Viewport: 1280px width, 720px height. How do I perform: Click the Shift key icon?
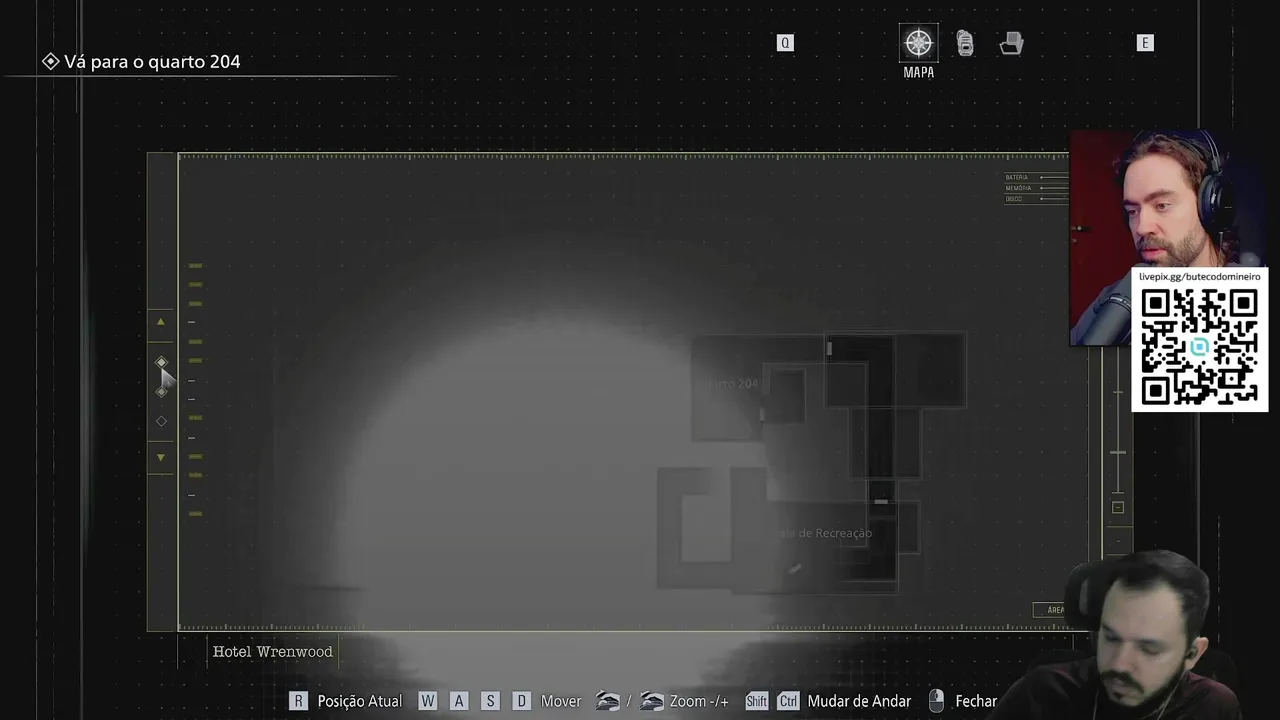click(x=756, y=701)
